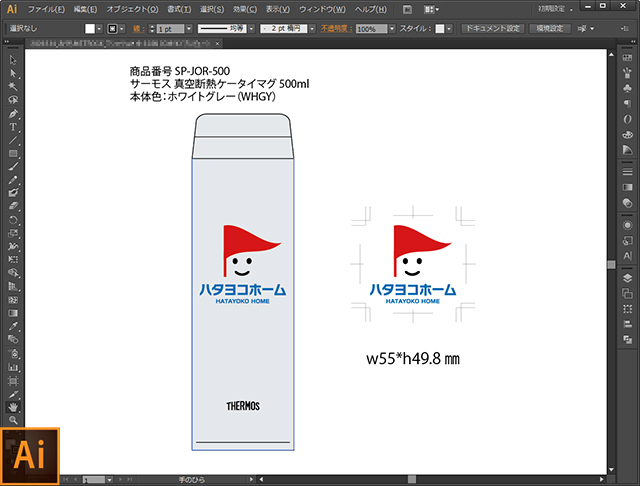Open the Symbols panel icon
Viewport: 640px width, 486px height.
coord(627,88)
